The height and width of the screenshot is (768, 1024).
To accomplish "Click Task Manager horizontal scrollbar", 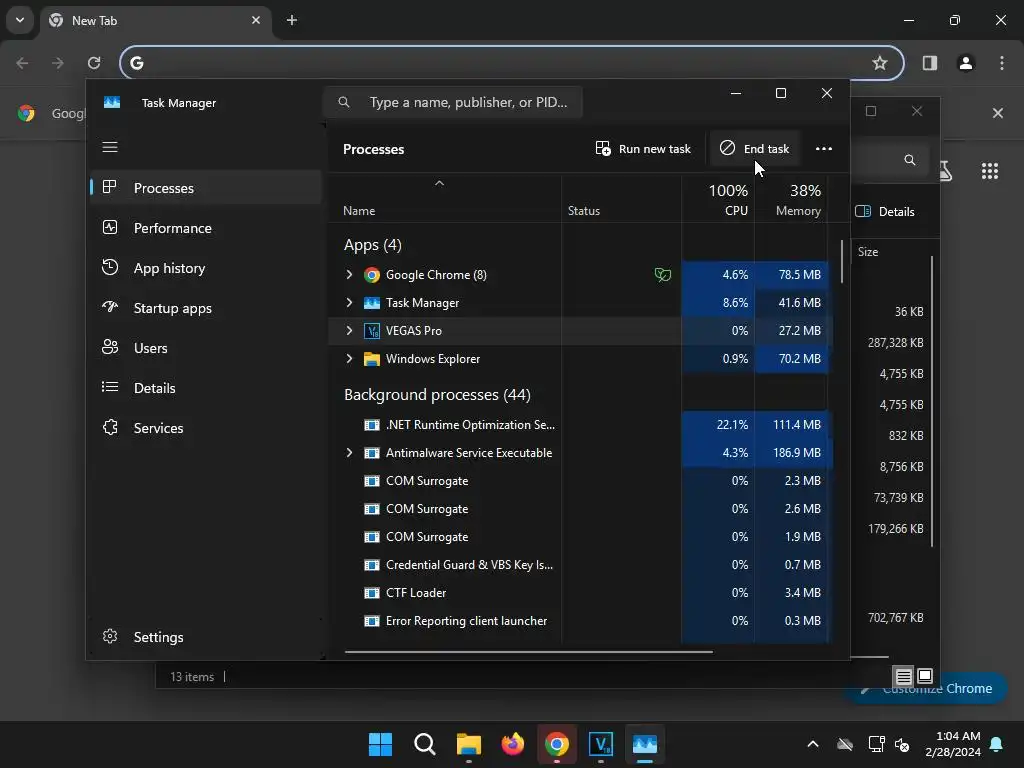I will 528,651.
